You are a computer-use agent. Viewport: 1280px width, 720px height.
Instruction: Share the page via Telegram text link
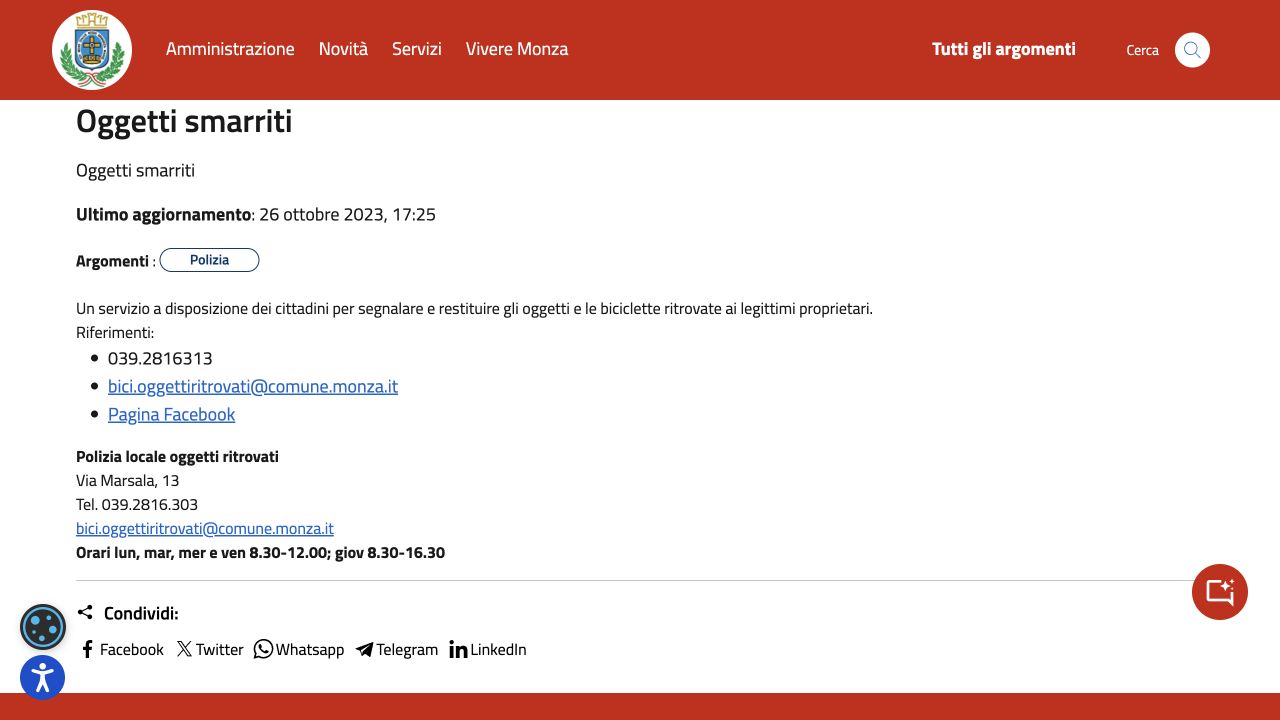coord(407,649)
